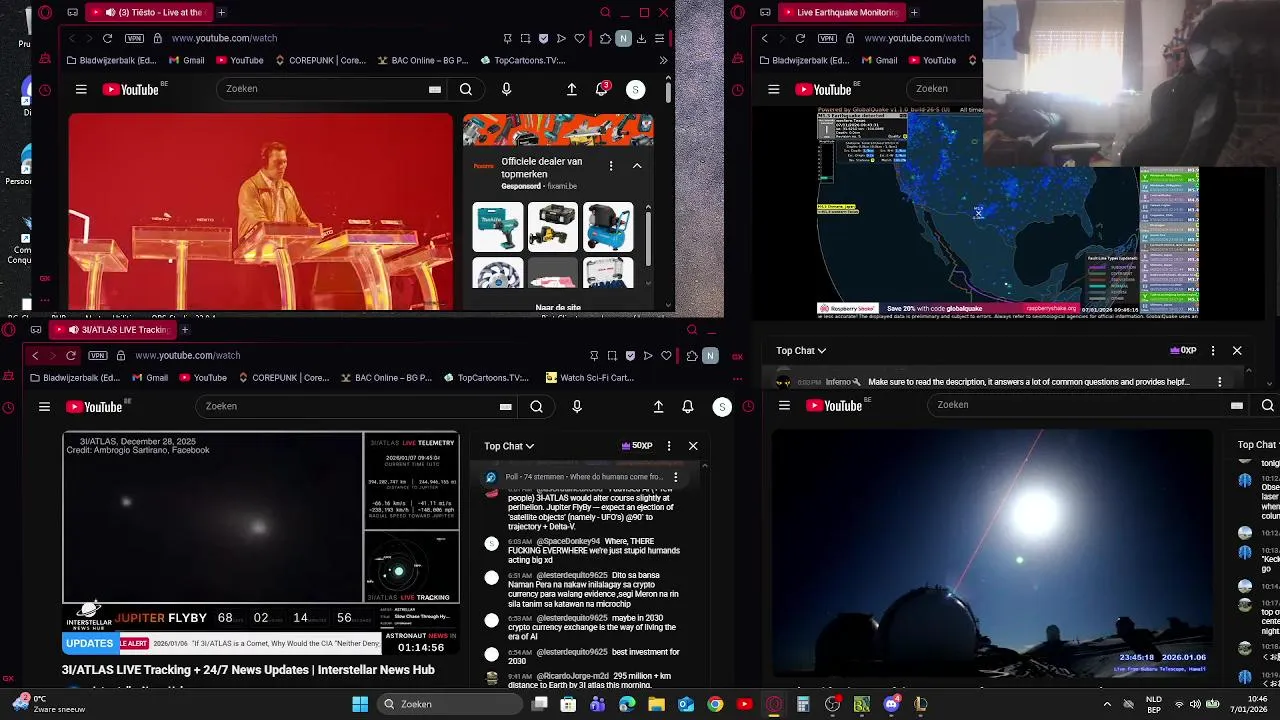Toggle virtual keyboard in 3I/ATLAS search box

(506, 406)
